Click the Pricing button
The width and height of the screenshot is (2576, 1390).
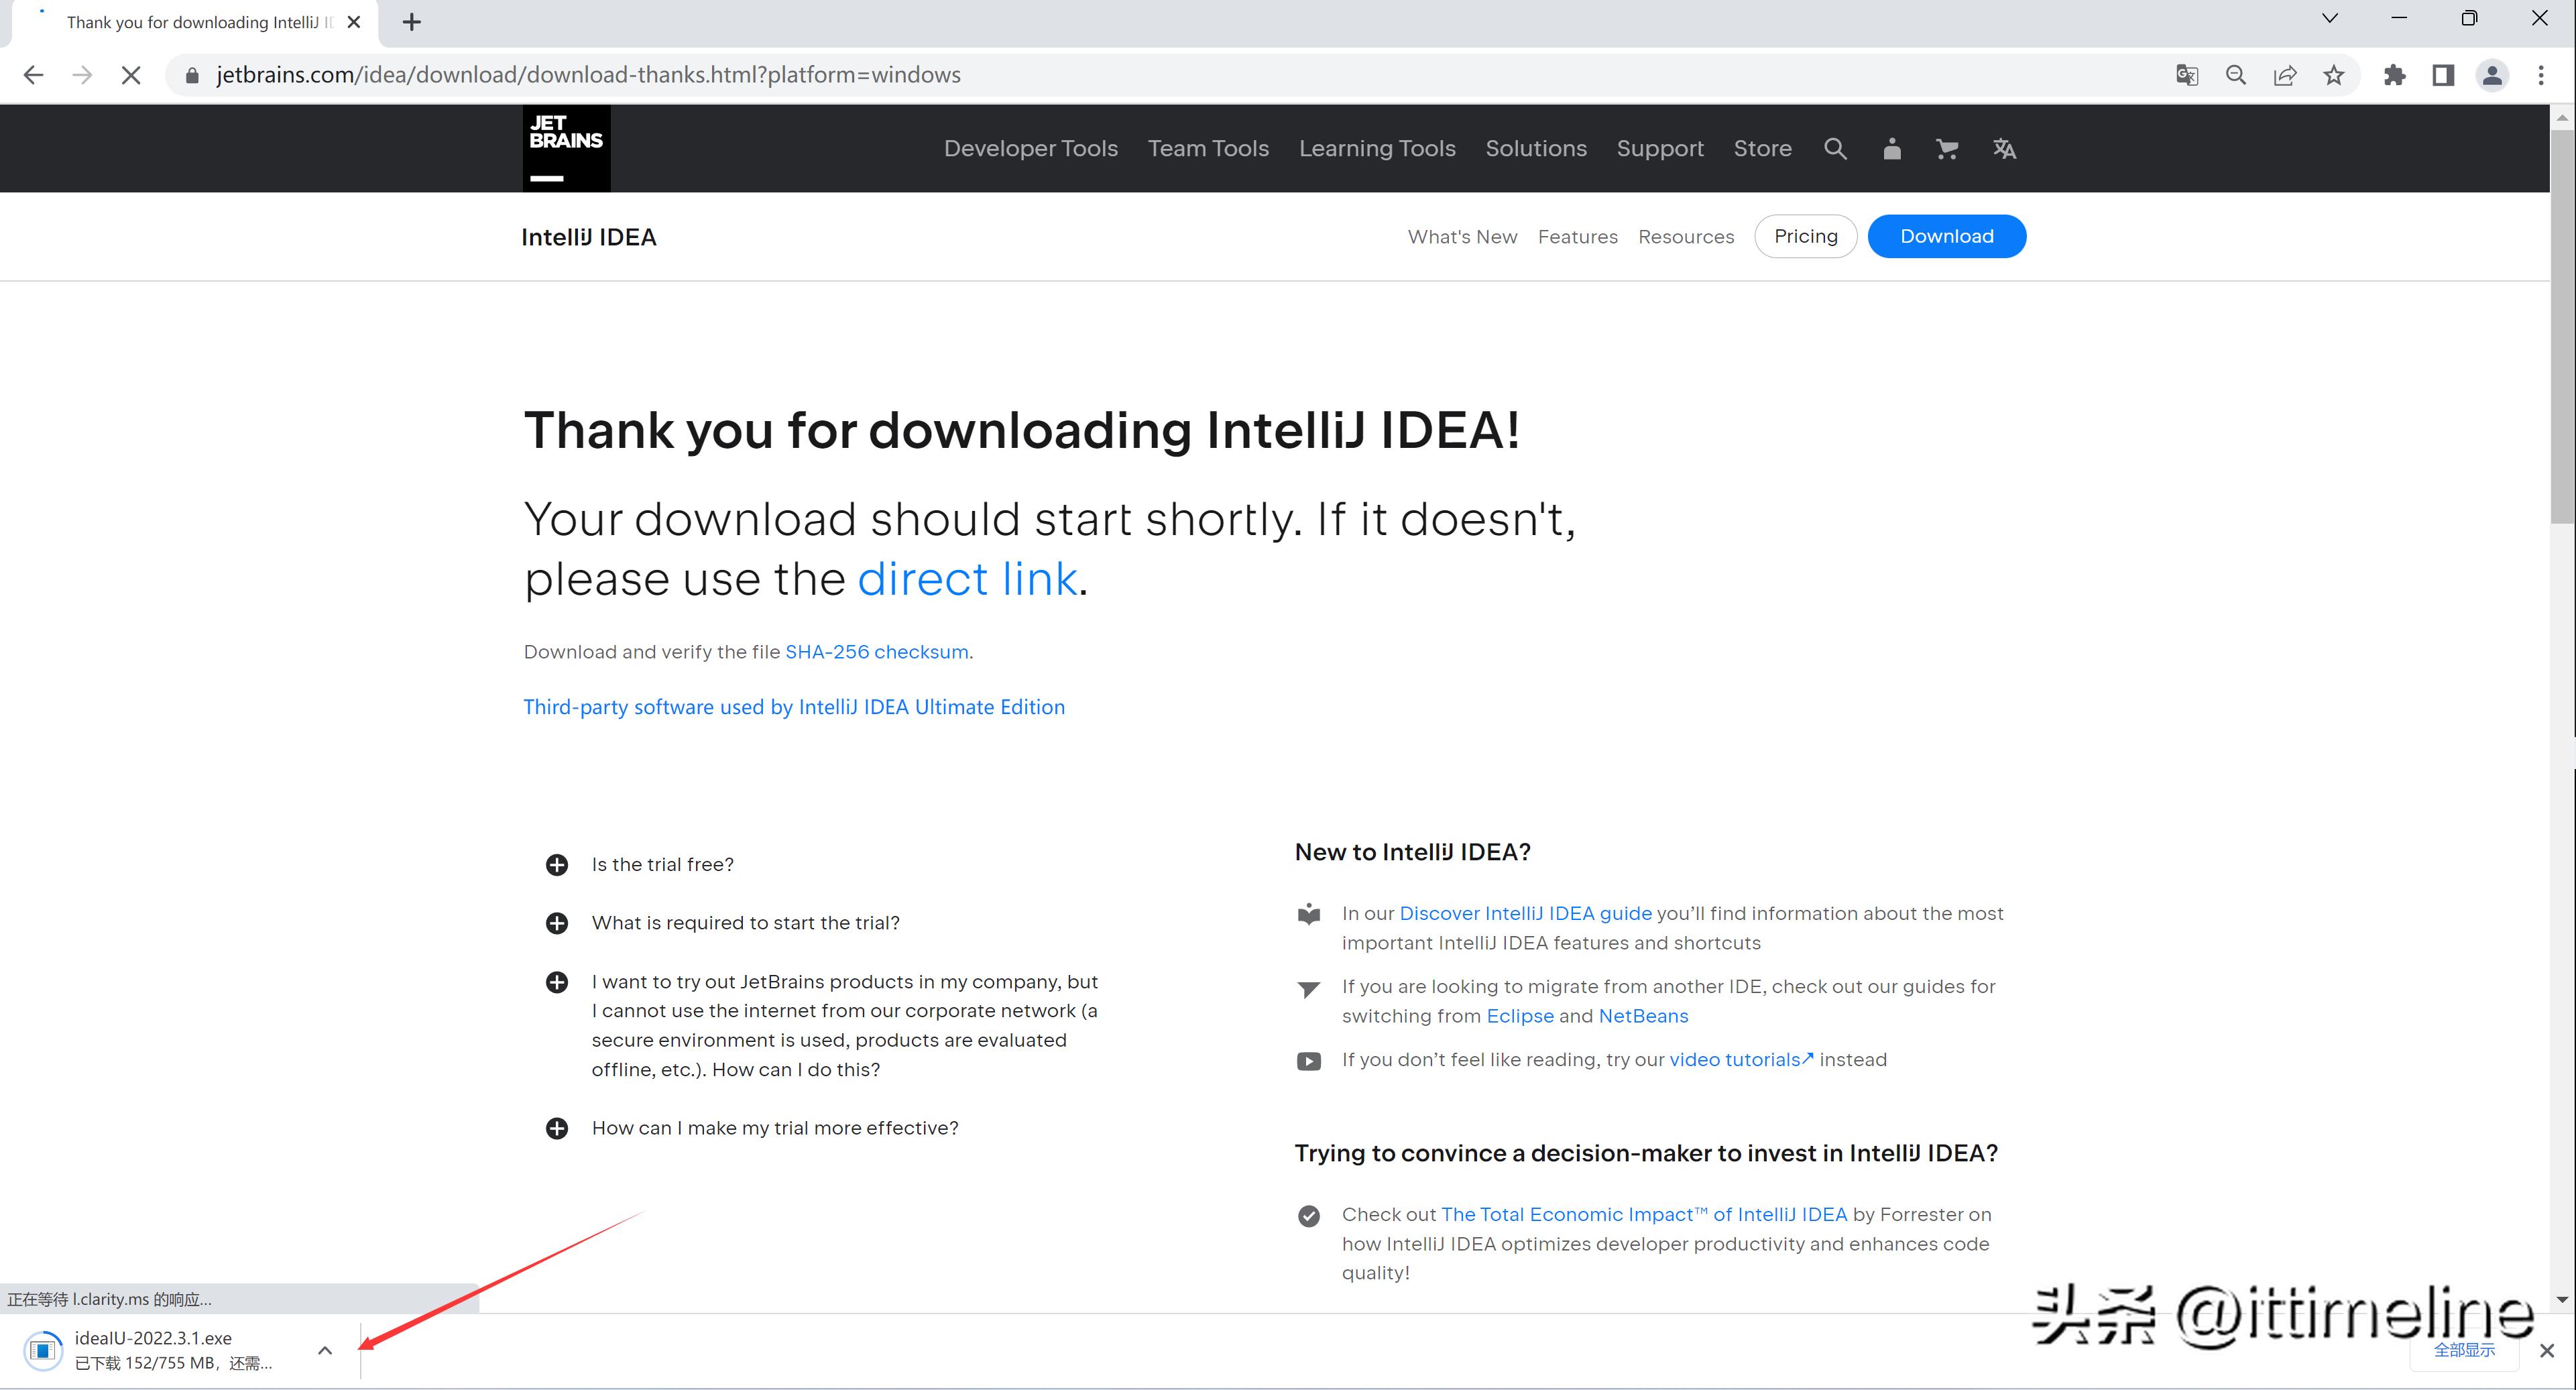(x=1805, y=236)
